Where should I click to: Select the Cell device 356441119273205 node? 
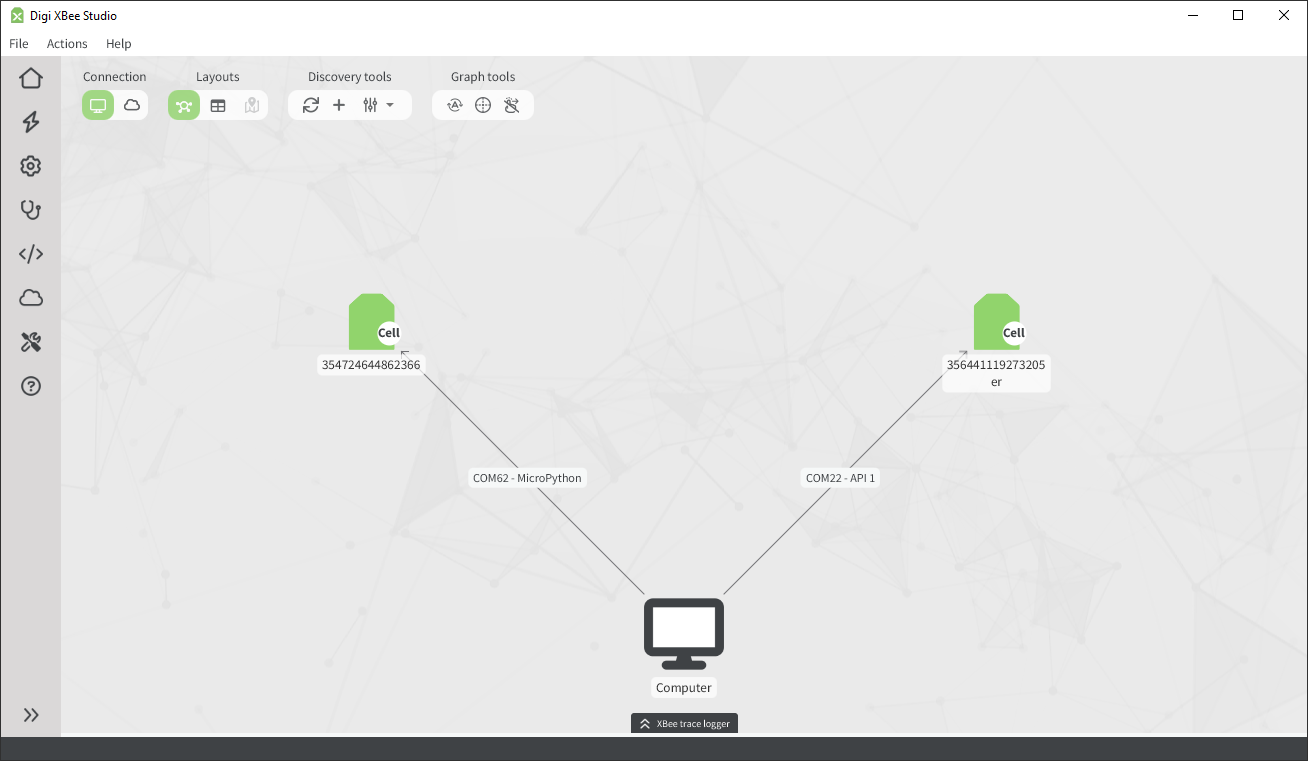tap(998, 322)
